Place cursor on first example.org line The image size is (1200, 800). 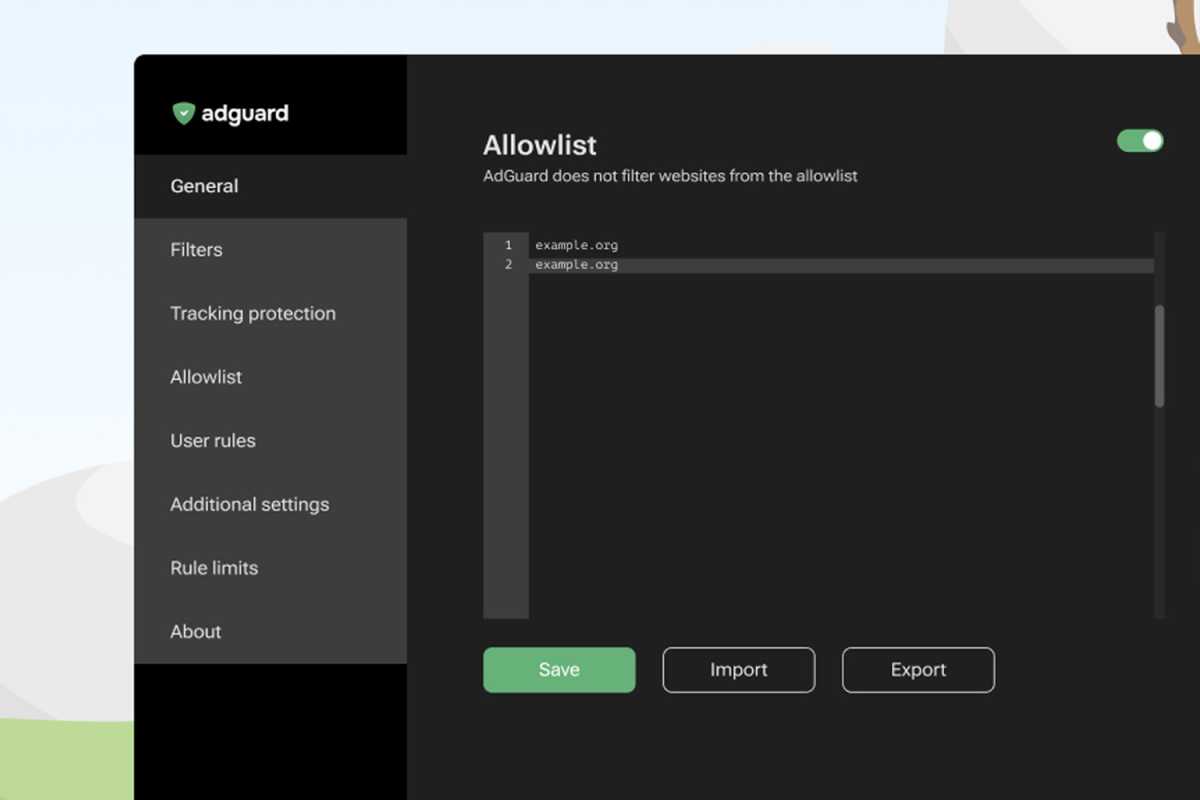pos(577,245)
